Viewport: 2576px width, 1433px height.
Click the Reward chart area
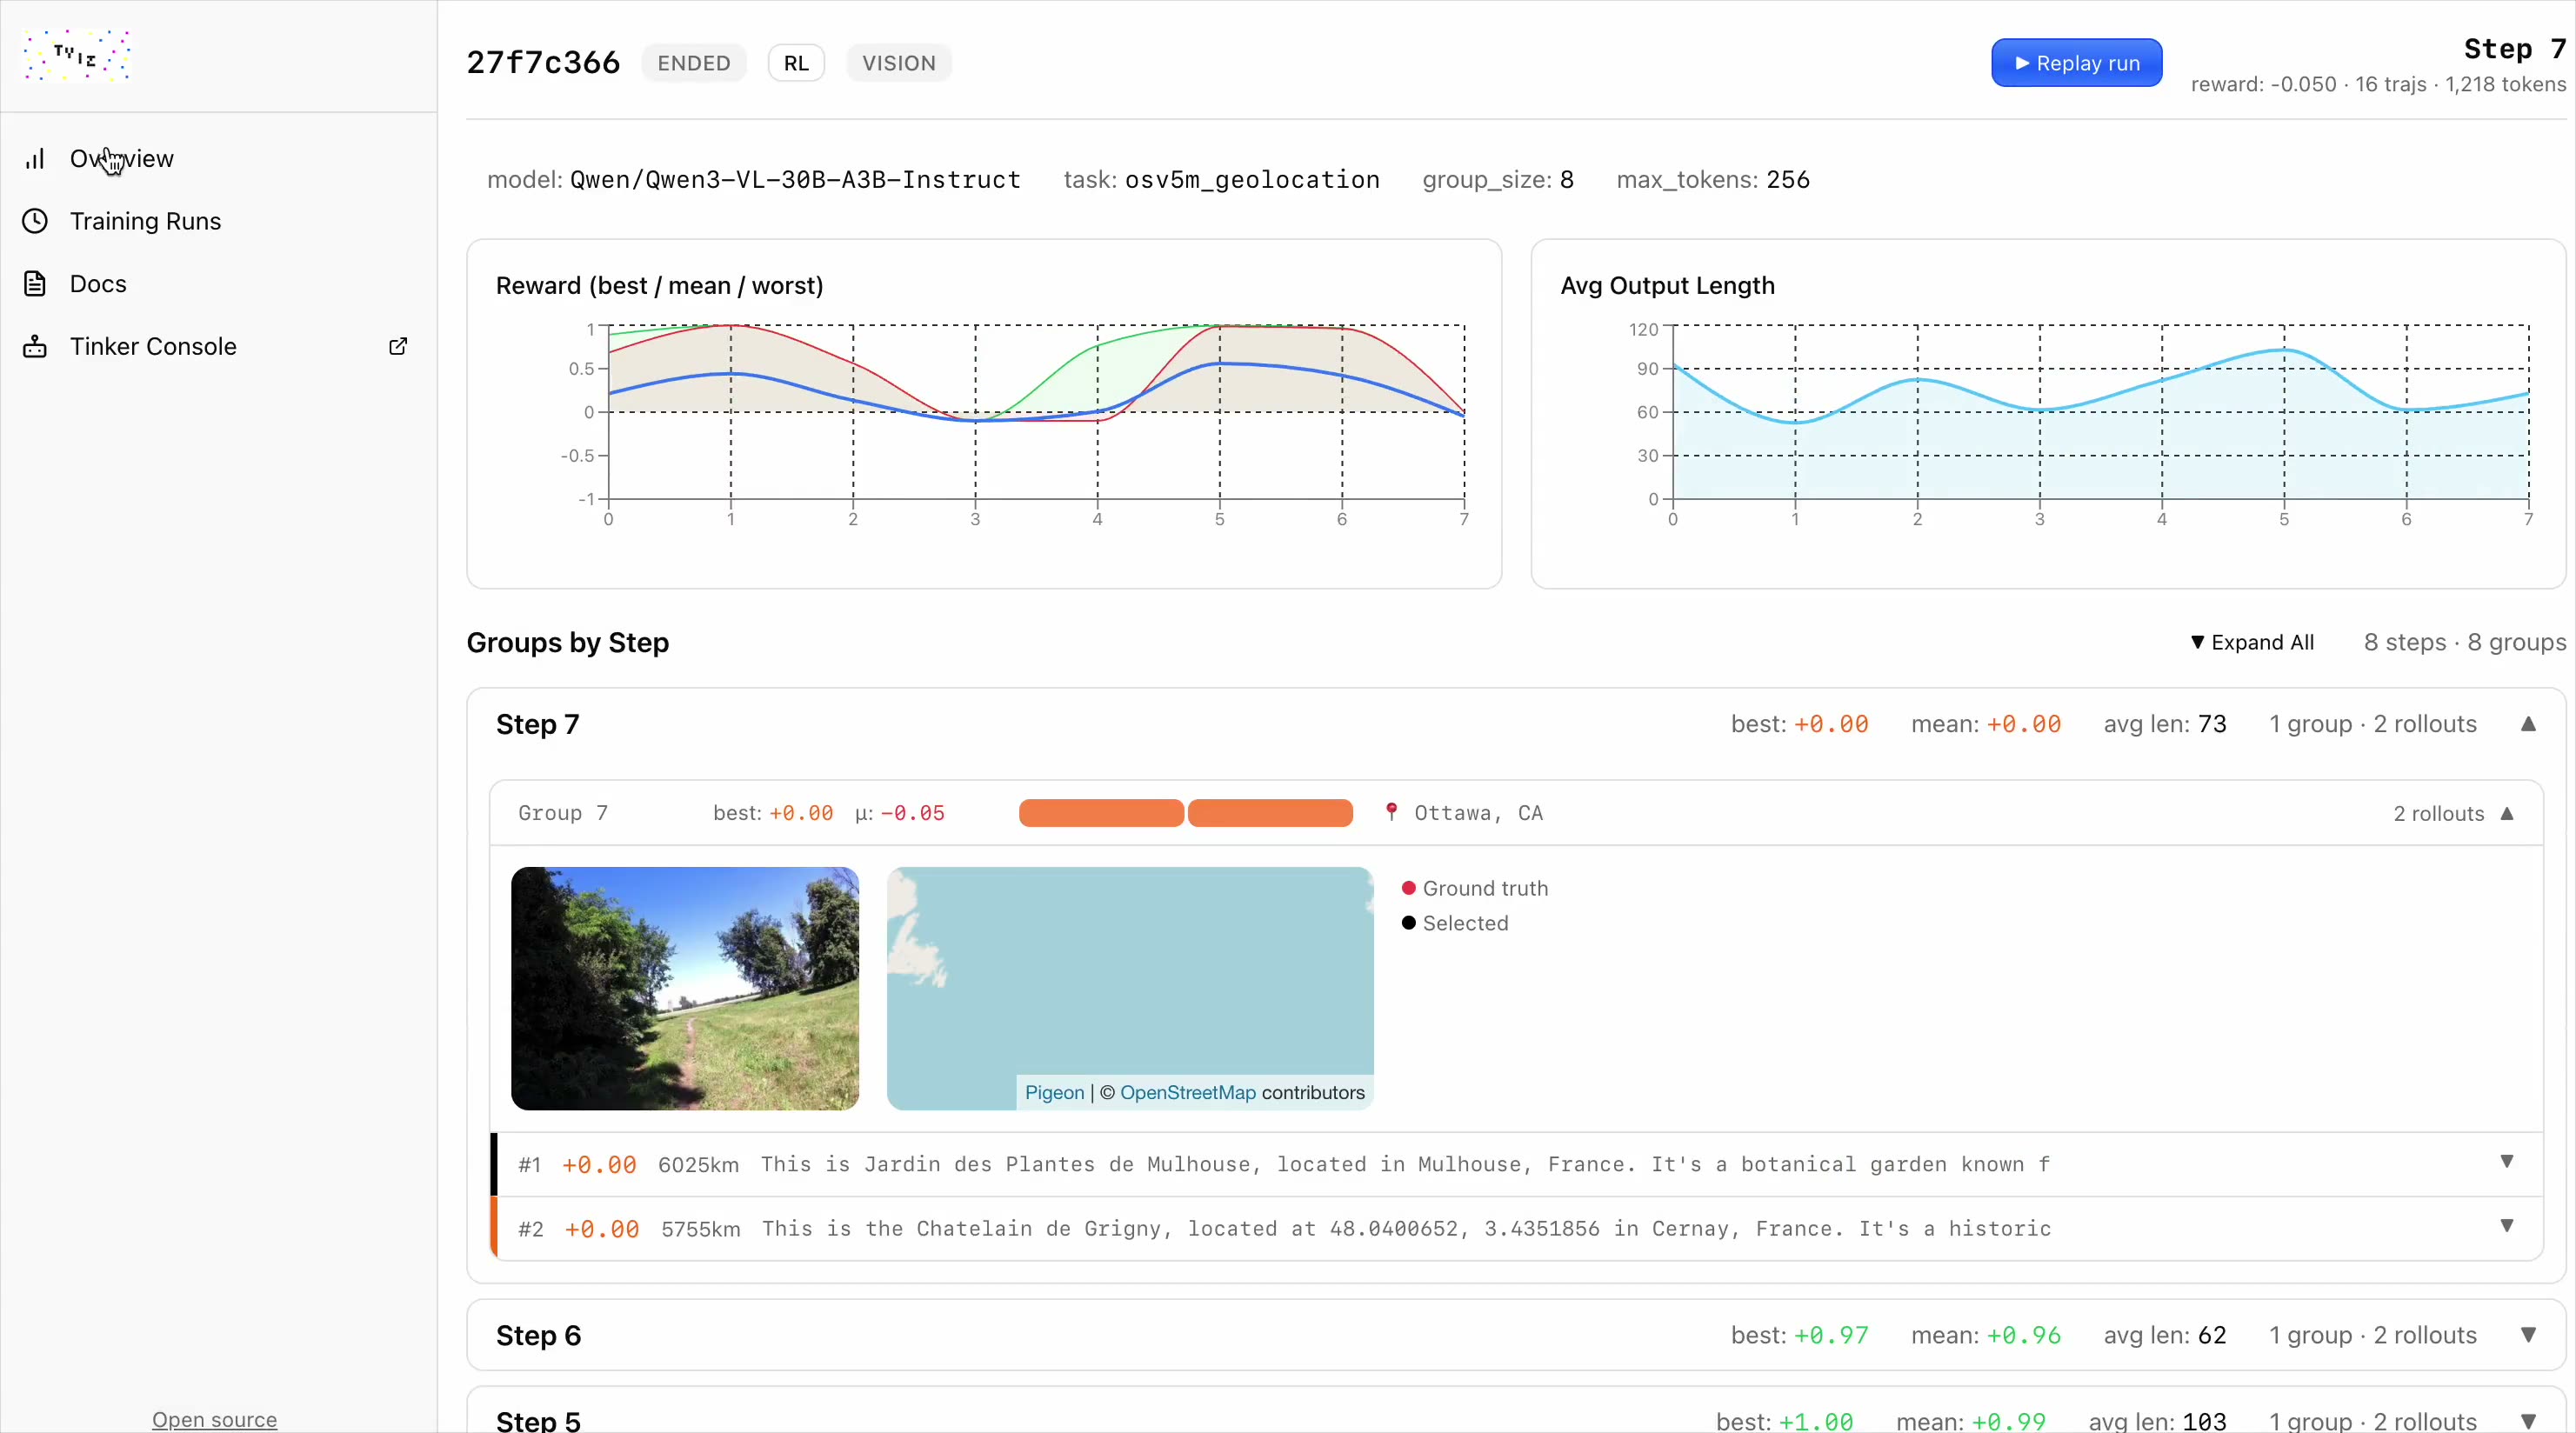1036,412
